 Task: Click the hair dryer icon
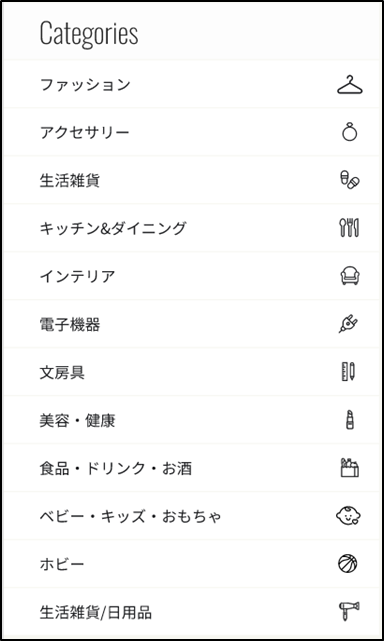click(x=349, y=612)
